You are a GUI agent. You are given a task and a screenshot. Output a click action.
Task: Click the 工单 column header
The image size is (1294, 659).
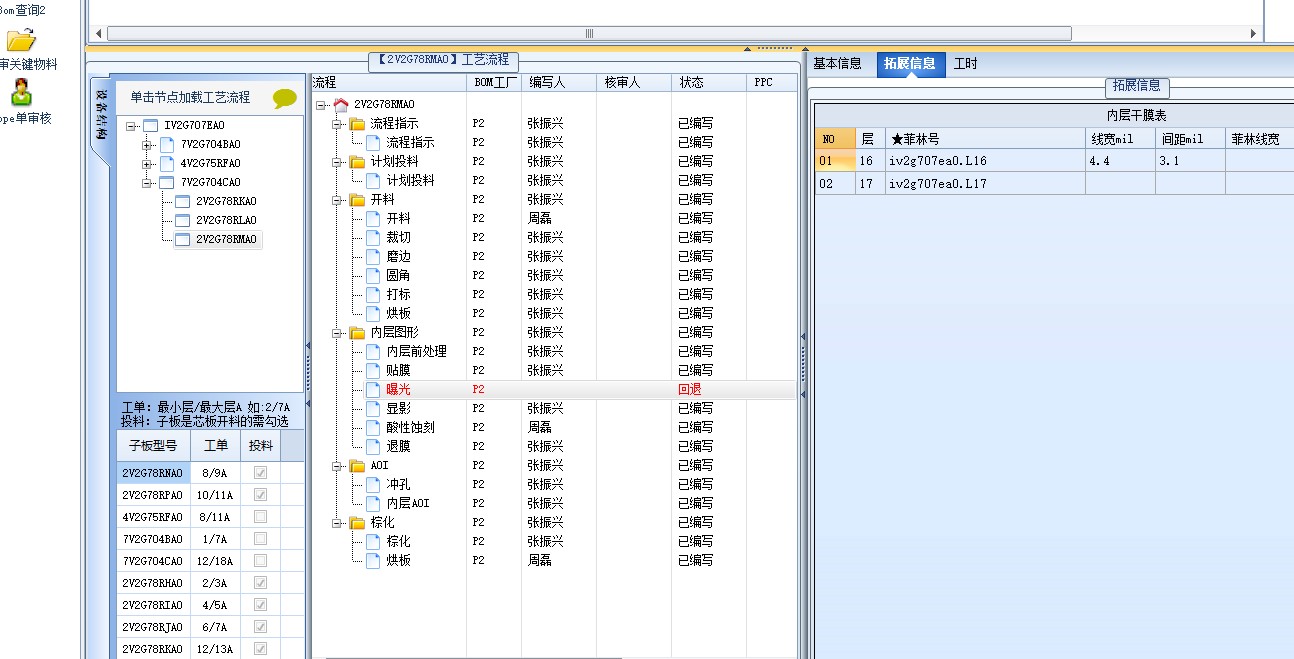[216, 446]
